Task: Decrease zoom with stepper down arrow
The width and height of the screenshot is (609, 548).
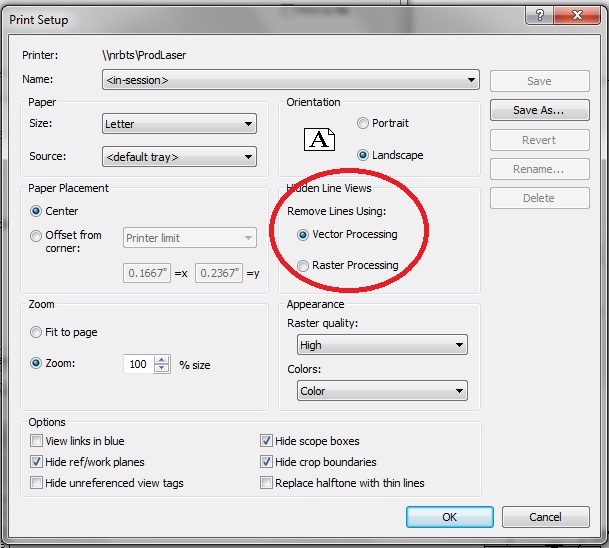Action: point(162,369)
